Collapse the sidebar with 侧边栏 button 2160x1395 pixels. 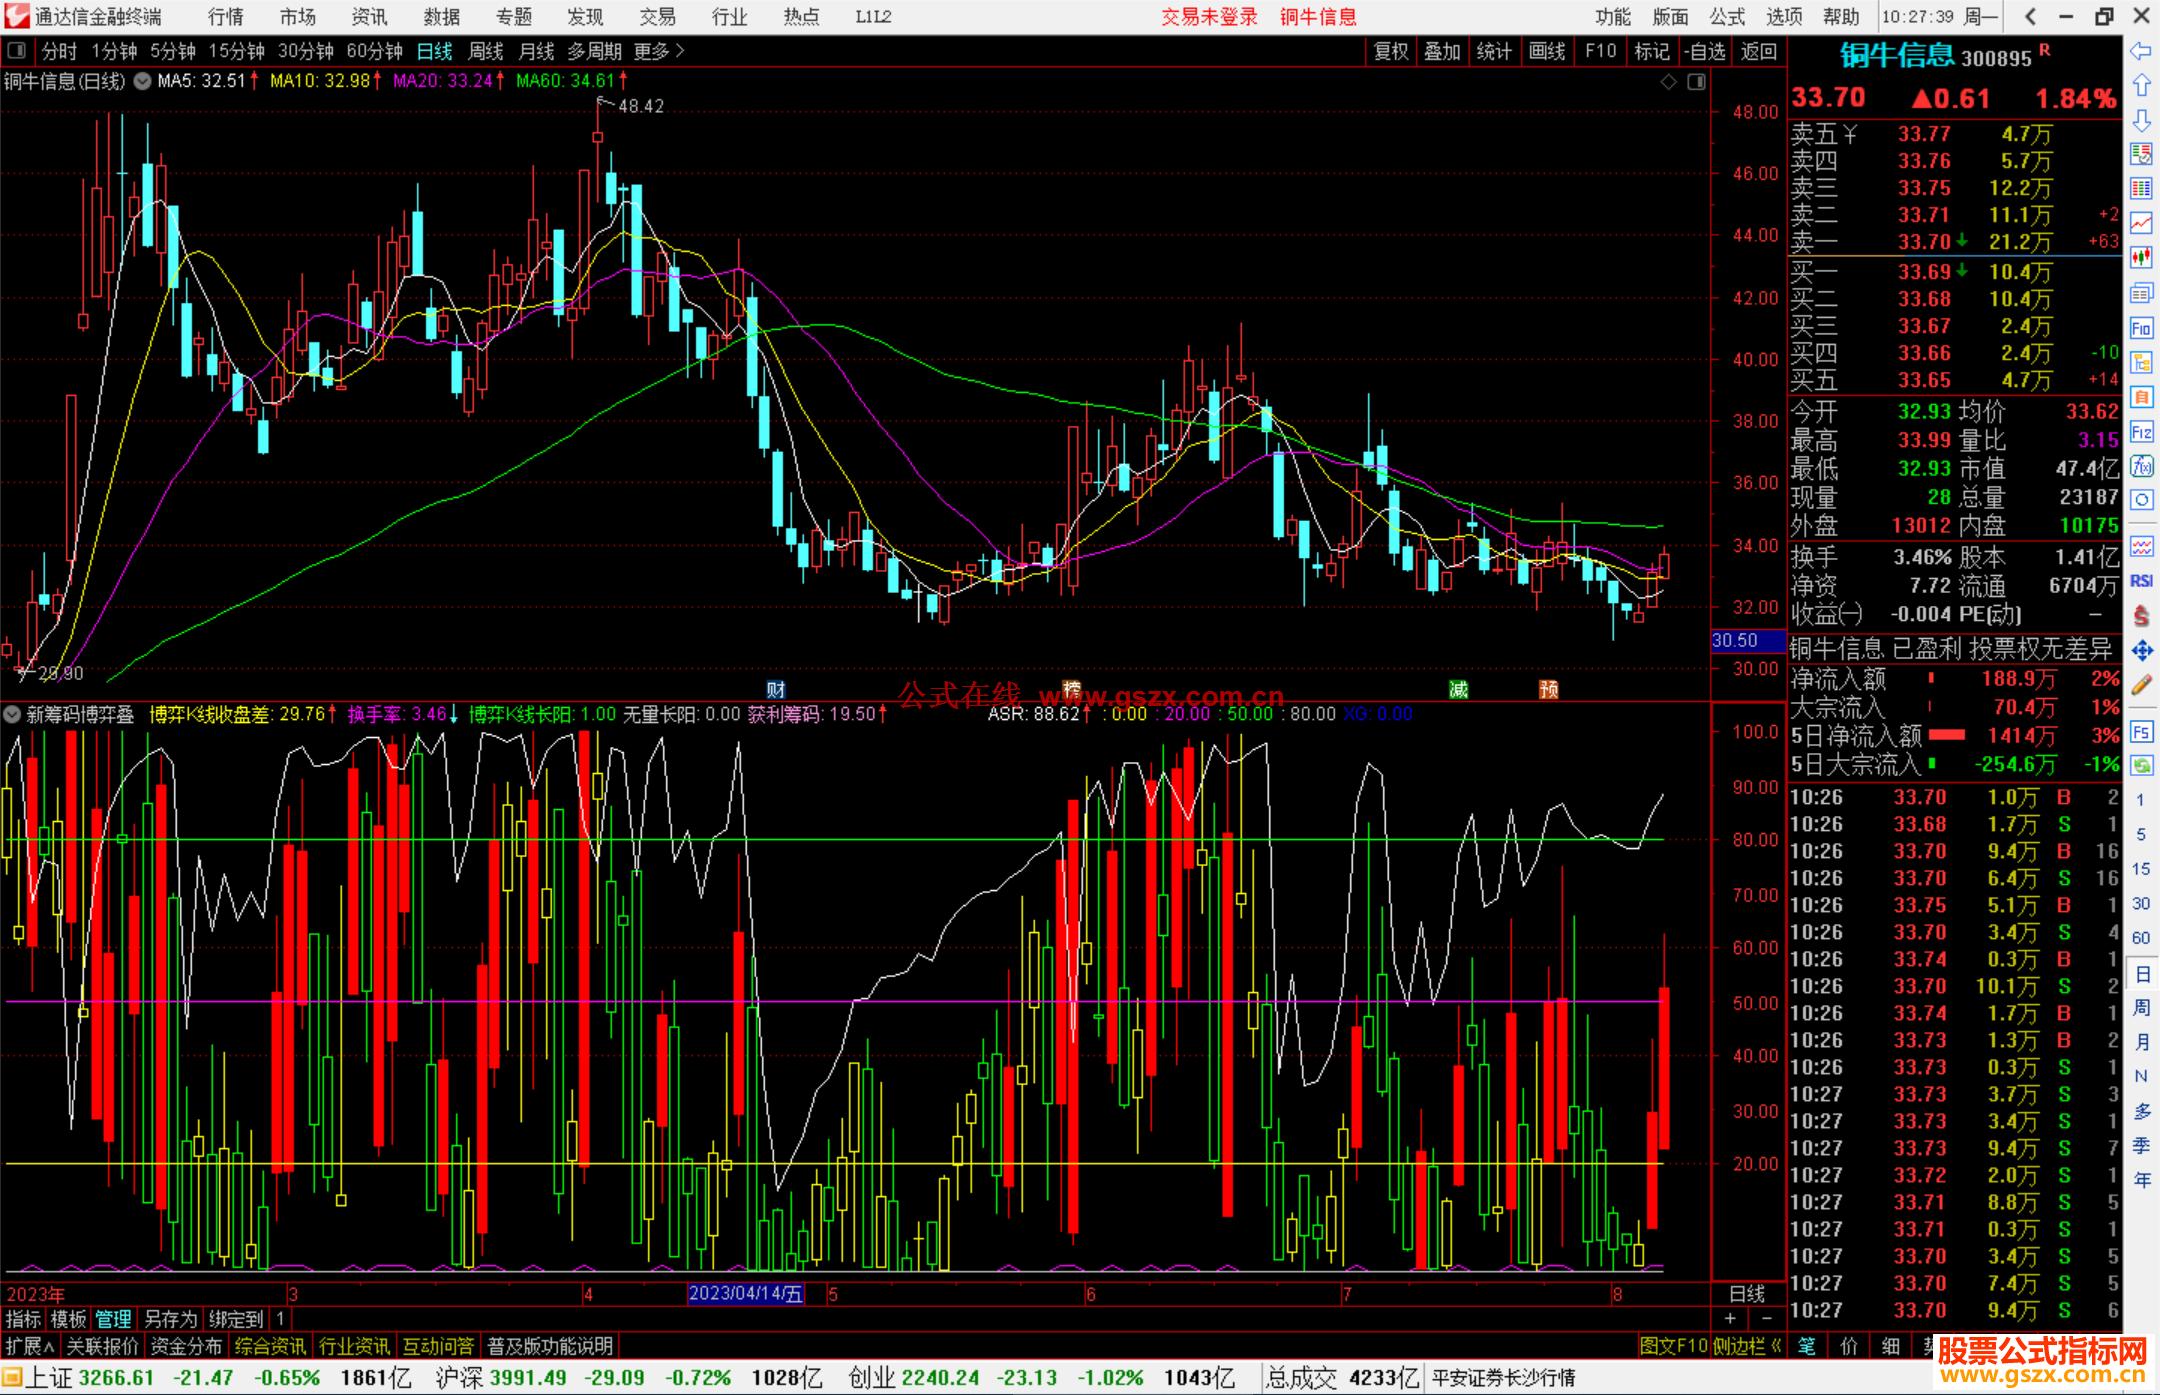[1747, 1346]
